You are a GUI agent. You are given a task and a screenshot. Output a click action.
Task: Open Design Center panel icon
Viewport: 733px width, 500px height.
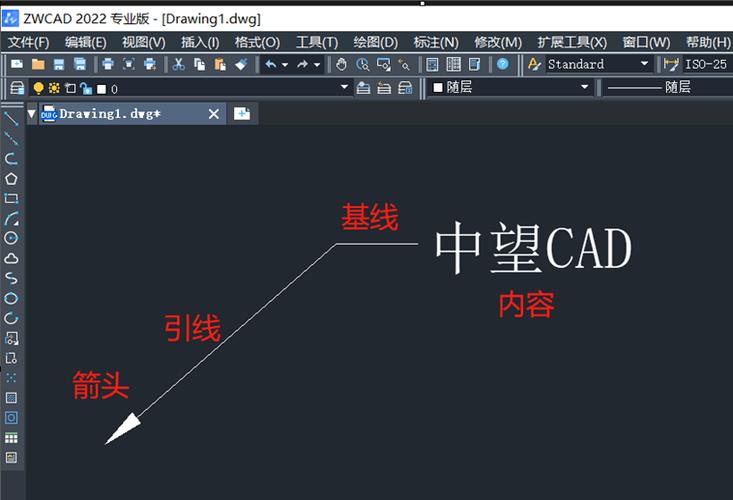453,64
